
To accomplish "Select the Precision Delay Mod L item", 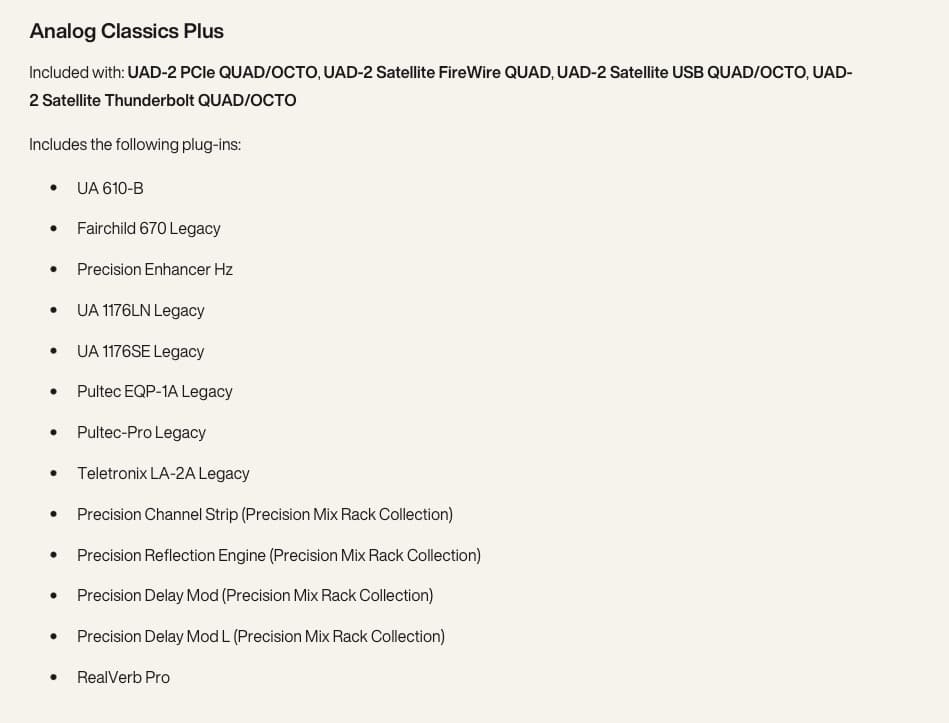I will [260, 637].
